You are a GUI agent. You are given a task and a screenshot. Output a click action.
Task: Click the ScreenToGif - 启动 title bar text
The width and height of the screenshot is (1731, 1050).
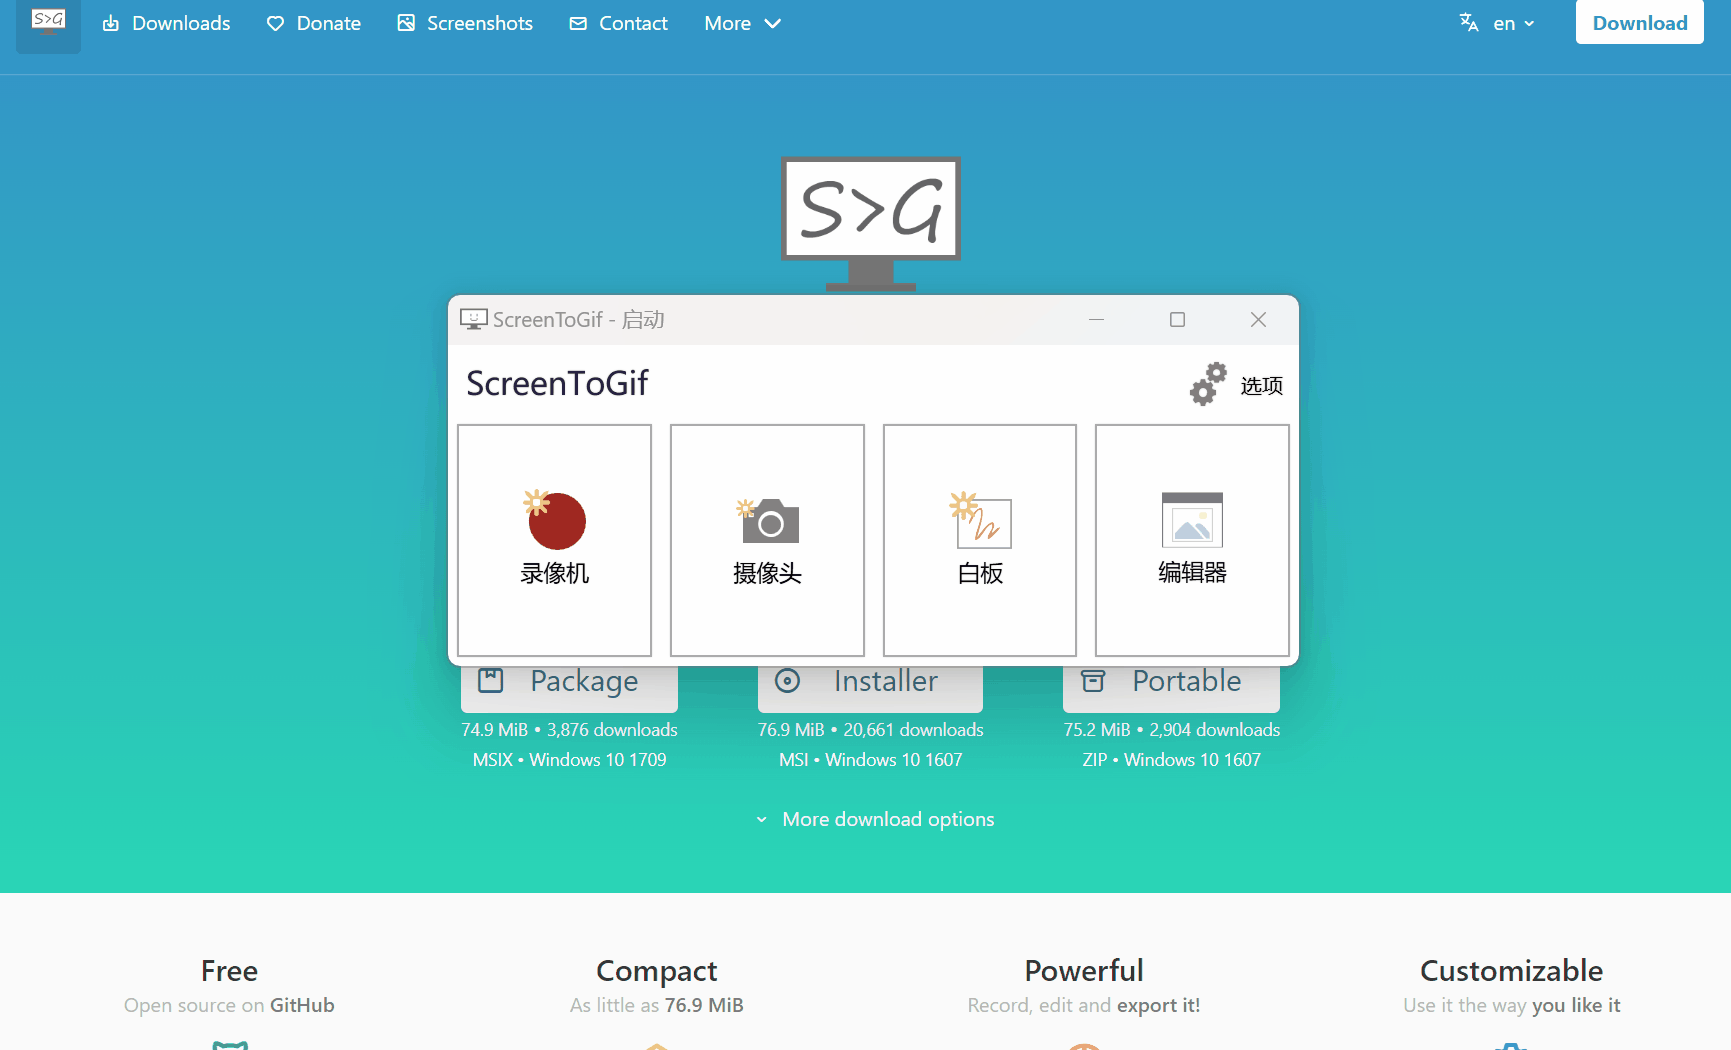(578, 320)
